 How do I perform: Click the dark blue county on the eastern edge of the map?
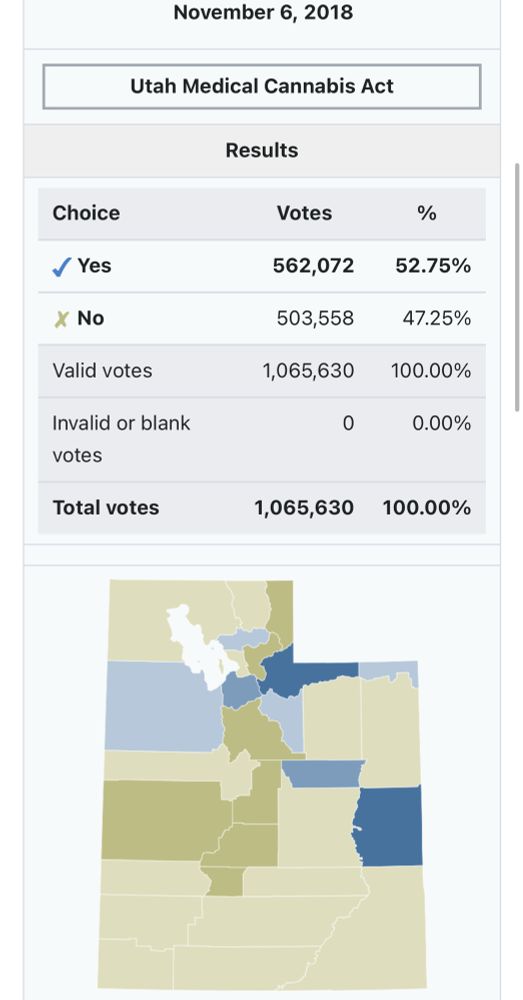click(x=390, y=826)
